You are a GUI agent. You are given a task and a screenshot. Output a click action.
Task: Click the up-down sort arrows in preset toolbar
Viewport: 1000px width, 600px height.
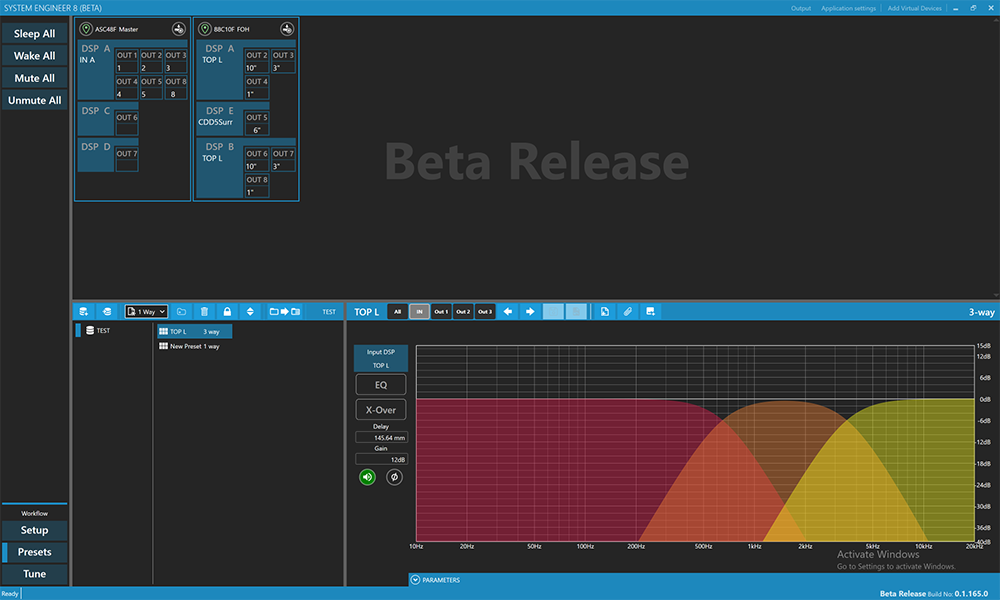click(251, 312)
